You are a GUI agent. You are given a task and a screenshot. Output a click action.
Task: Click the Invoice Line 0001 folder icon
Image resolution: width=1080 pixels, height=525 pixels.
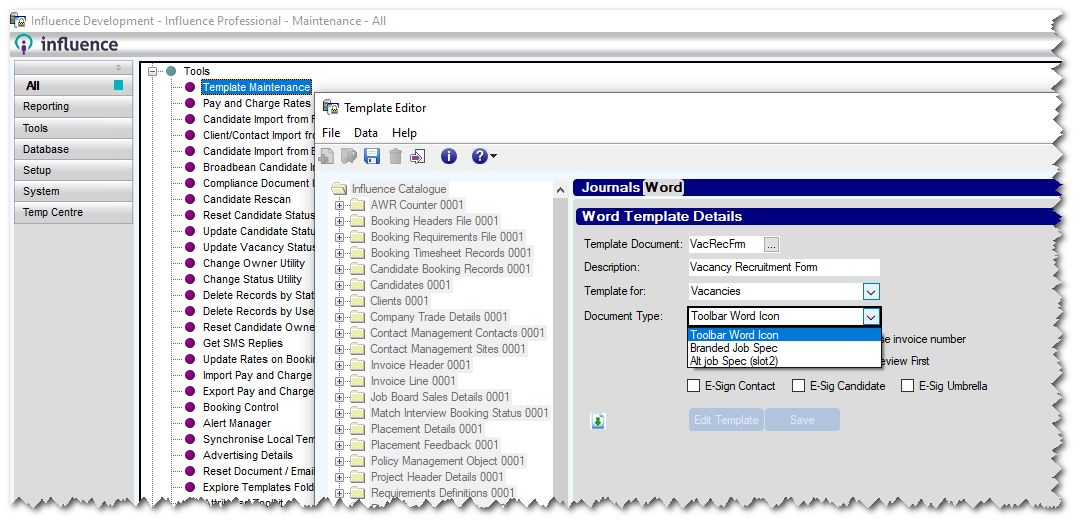pyautogui.click(x=357, y=380)
